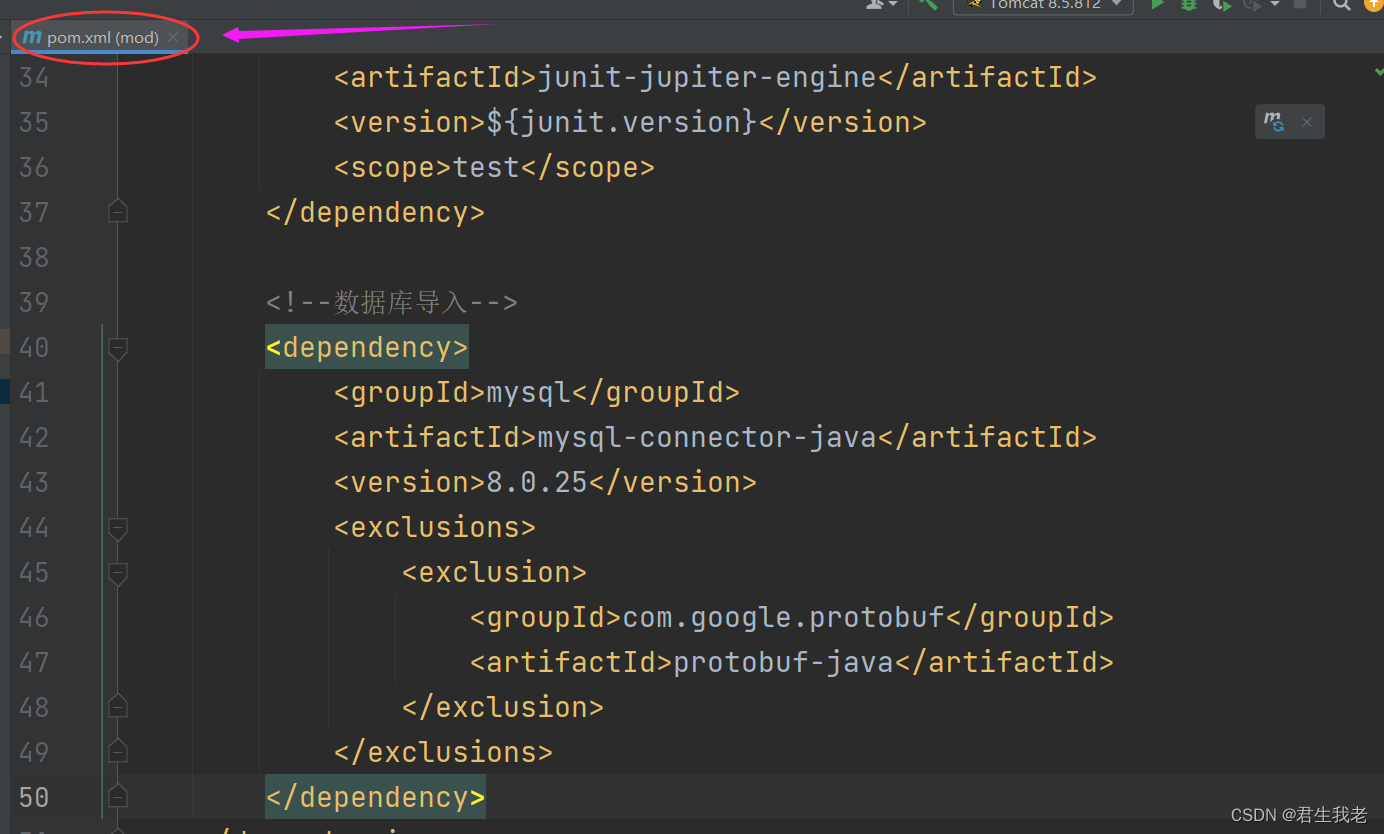Viewport: 1384px width, 834px height.
Task: Stop the running process square icon
Action: 1300,4
